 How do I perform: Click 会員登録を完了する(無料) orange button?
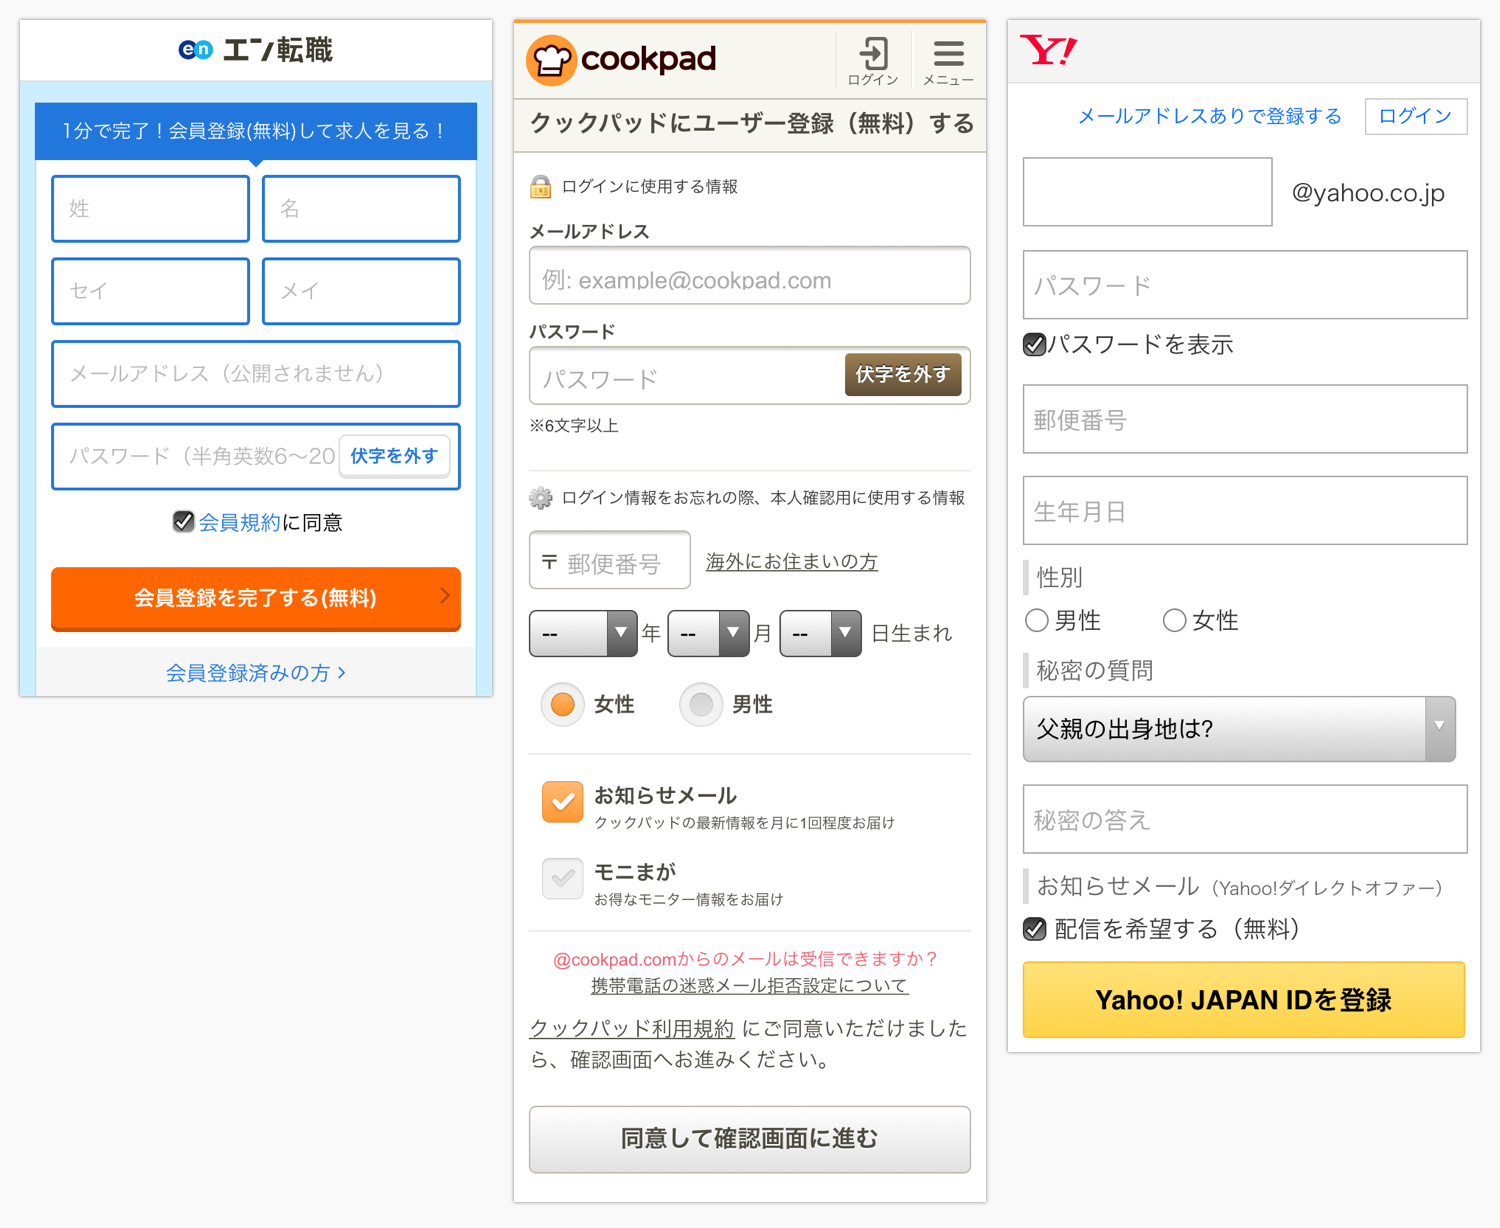click(x=256, y=598)
